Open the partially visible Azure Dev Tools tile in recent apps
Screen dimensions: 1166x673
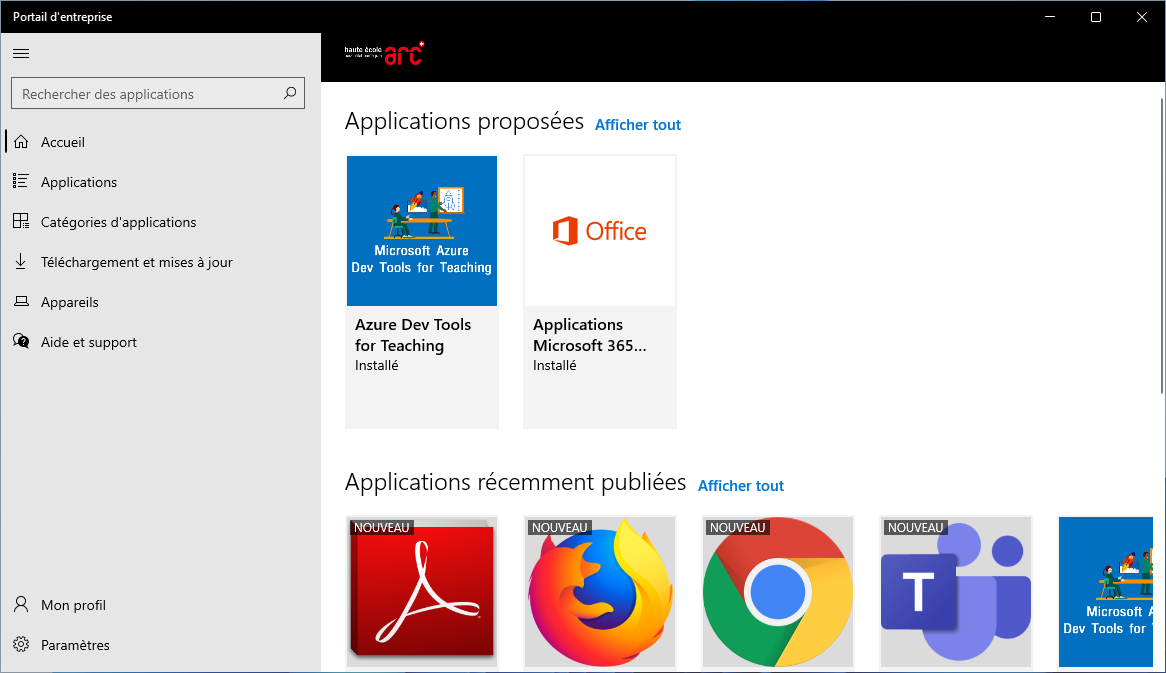(x=1106, y=592)
